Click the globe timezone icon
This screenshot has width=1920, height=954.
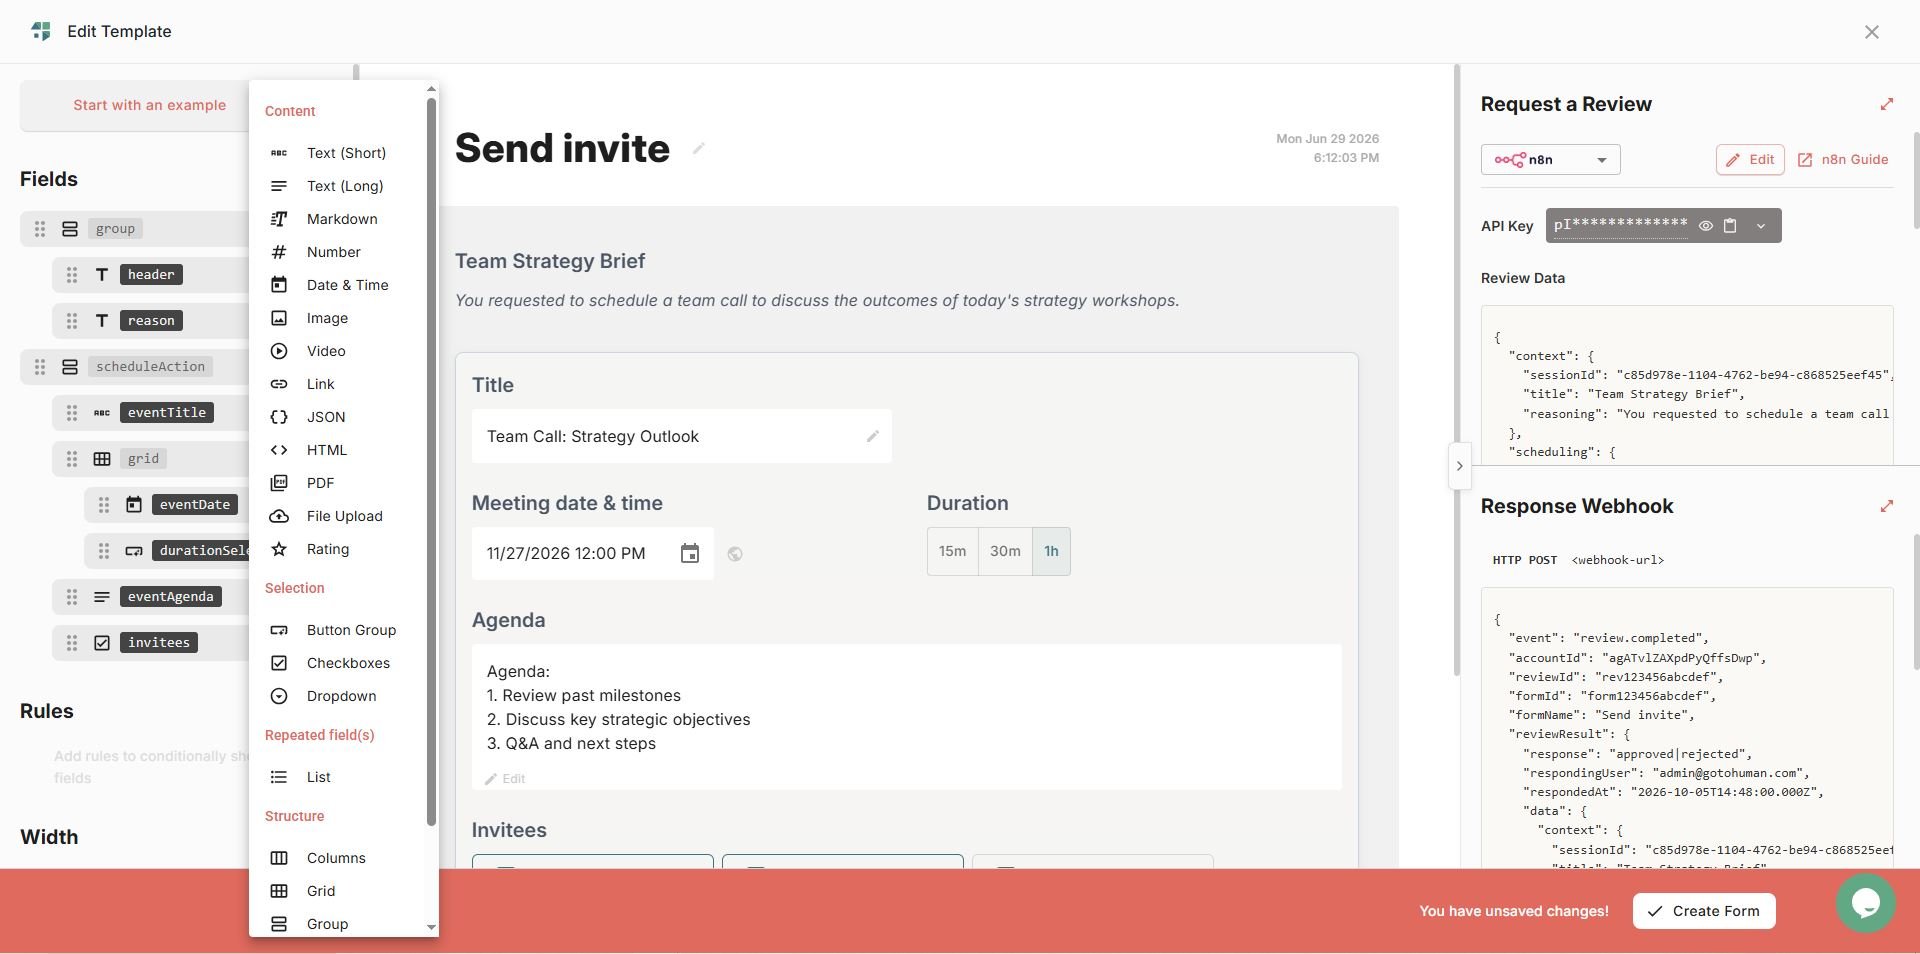735,554
